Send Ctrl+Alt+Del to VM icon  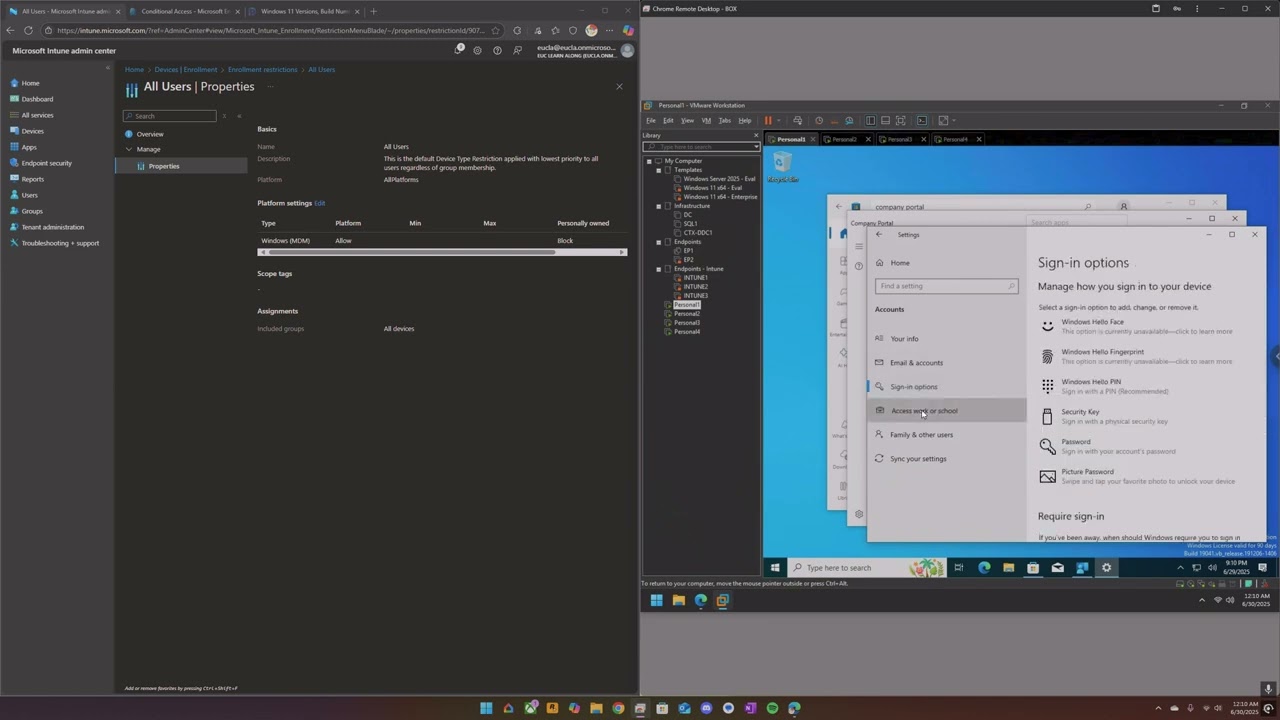click(797, 120)
